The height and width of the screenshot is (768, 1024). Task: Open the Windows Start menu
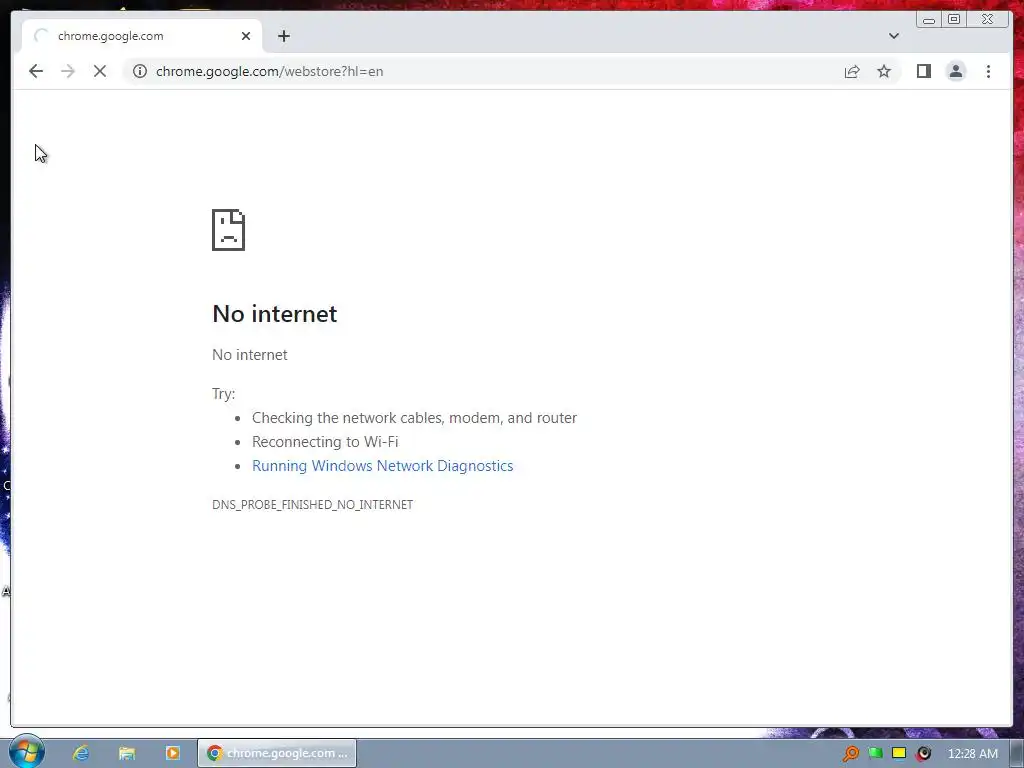click(26, 752)
